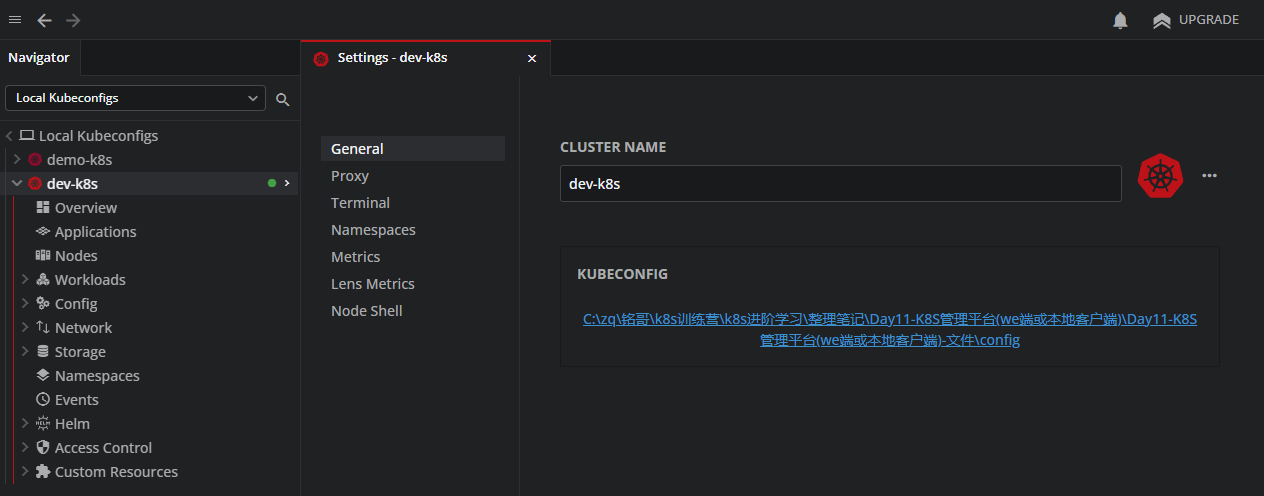Open the notifications bell
1264x496 pixels.
click(x=1121, y=20)
